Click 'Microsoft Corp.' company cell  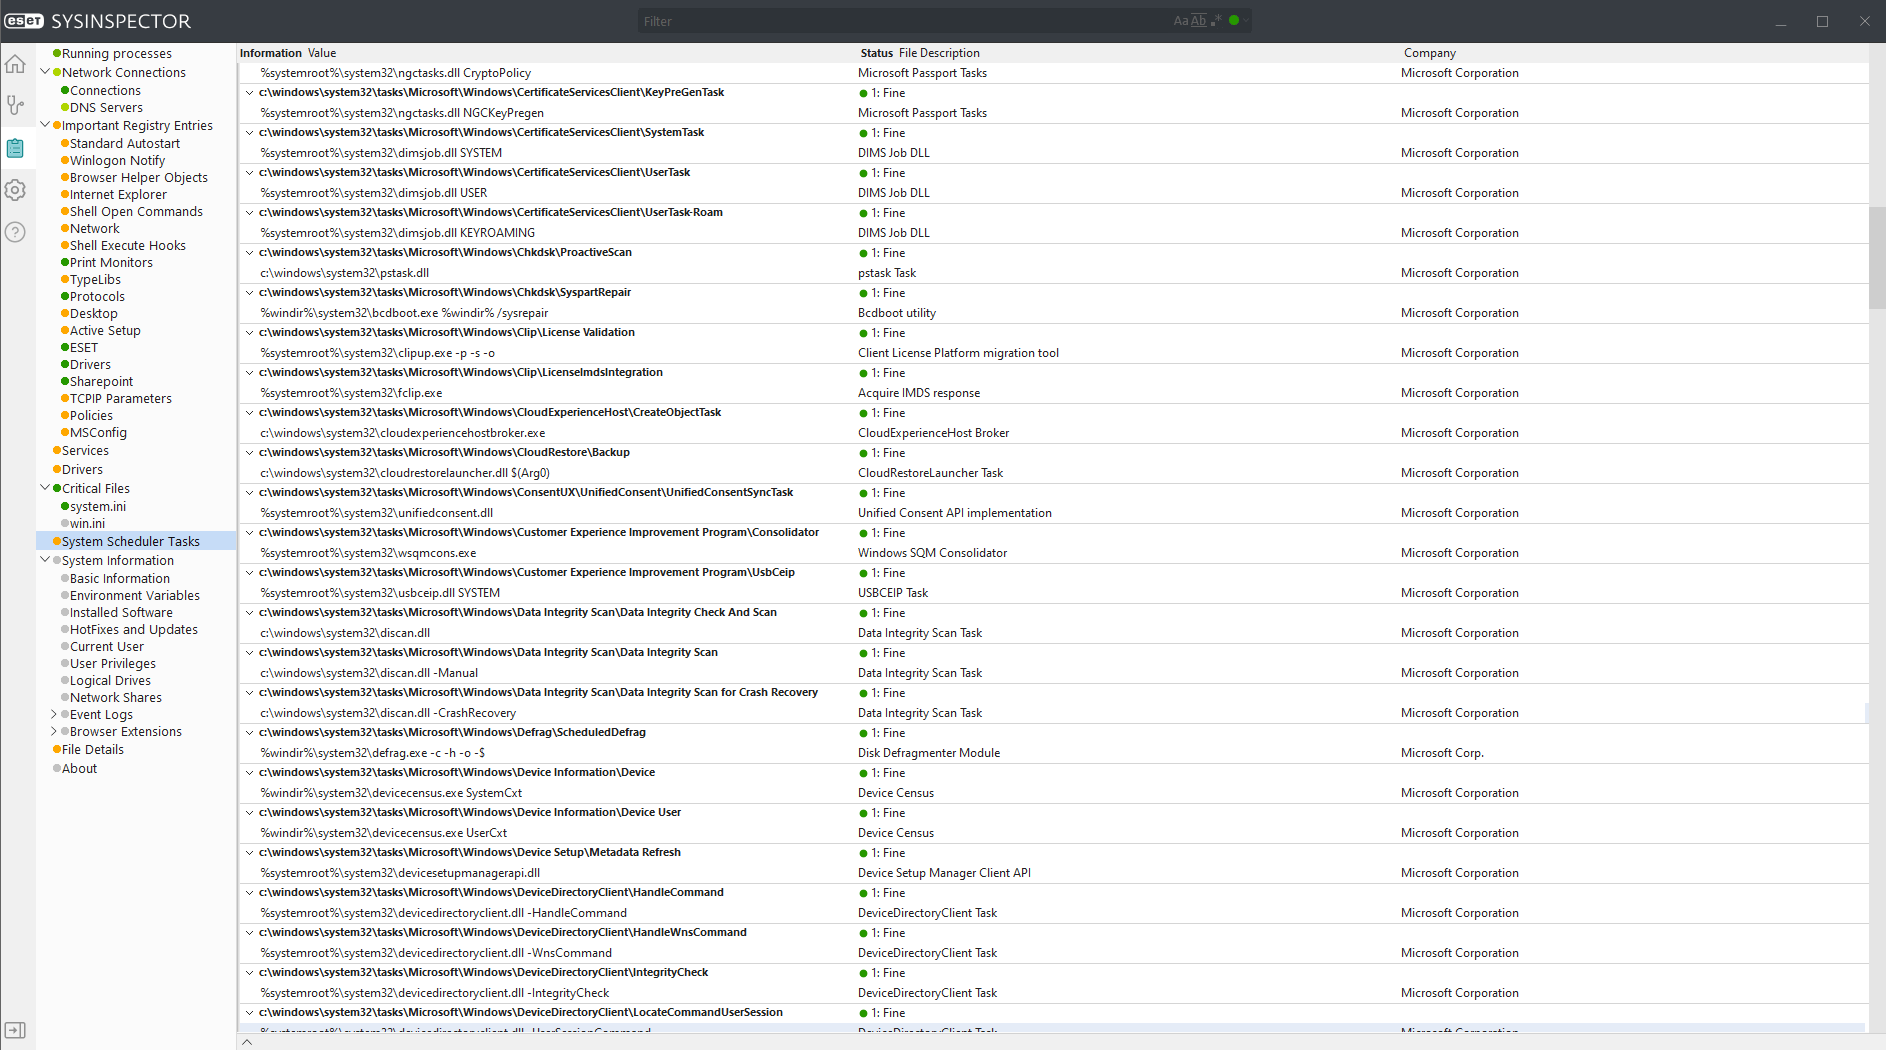(x=1442, y=753)
